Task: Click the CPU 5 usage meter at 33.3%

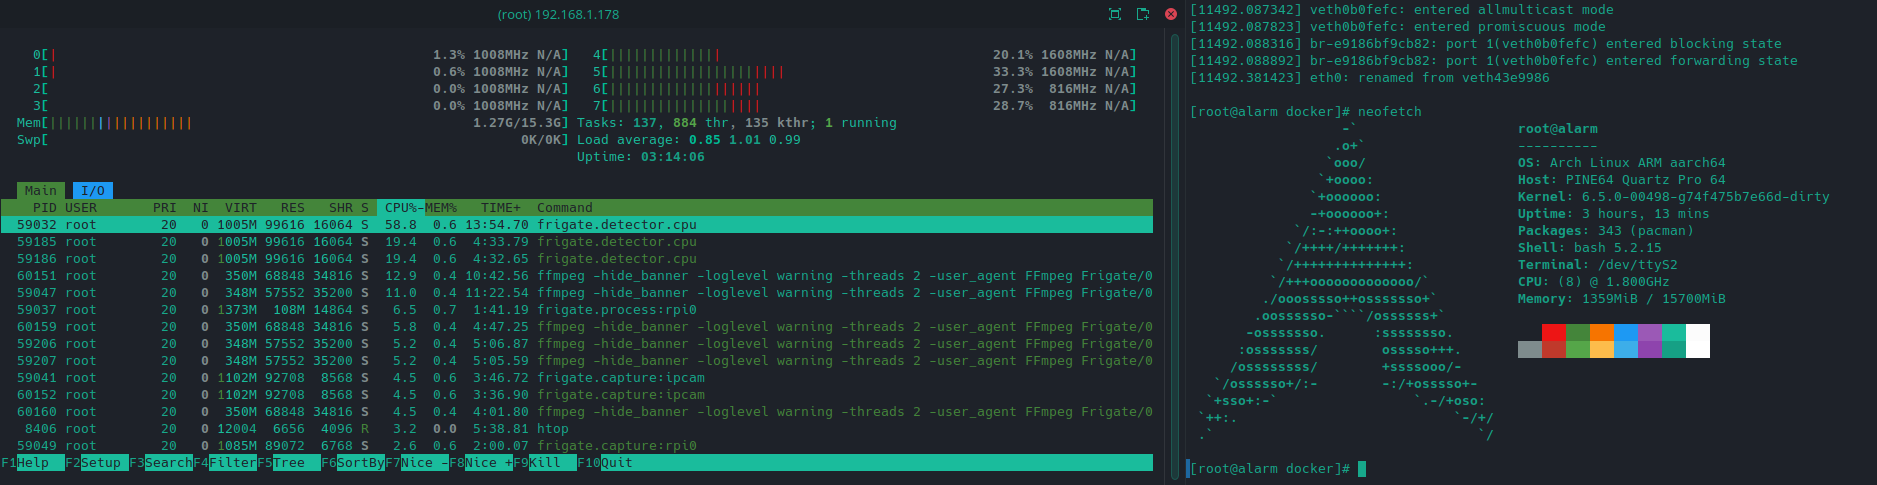Action: pos(865,71)
